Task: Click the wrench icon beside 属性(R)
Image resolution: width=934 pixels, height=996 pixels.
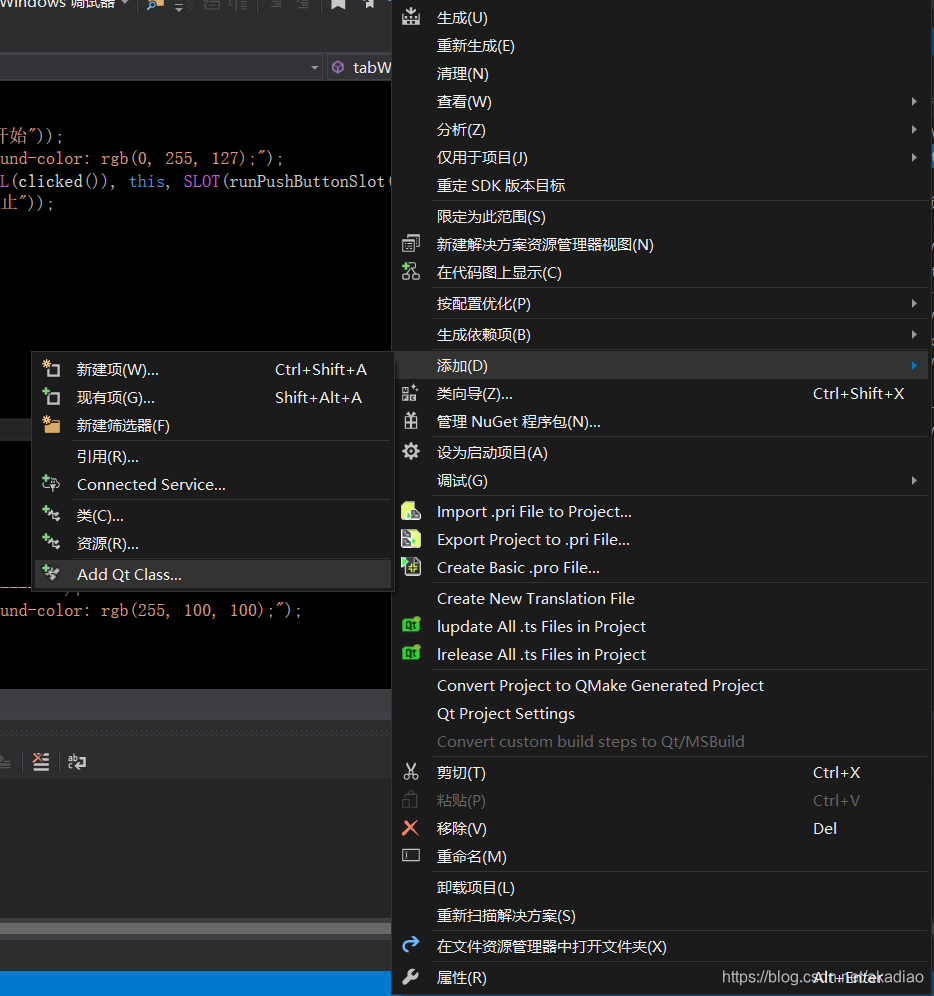Action: click(411, 977)
